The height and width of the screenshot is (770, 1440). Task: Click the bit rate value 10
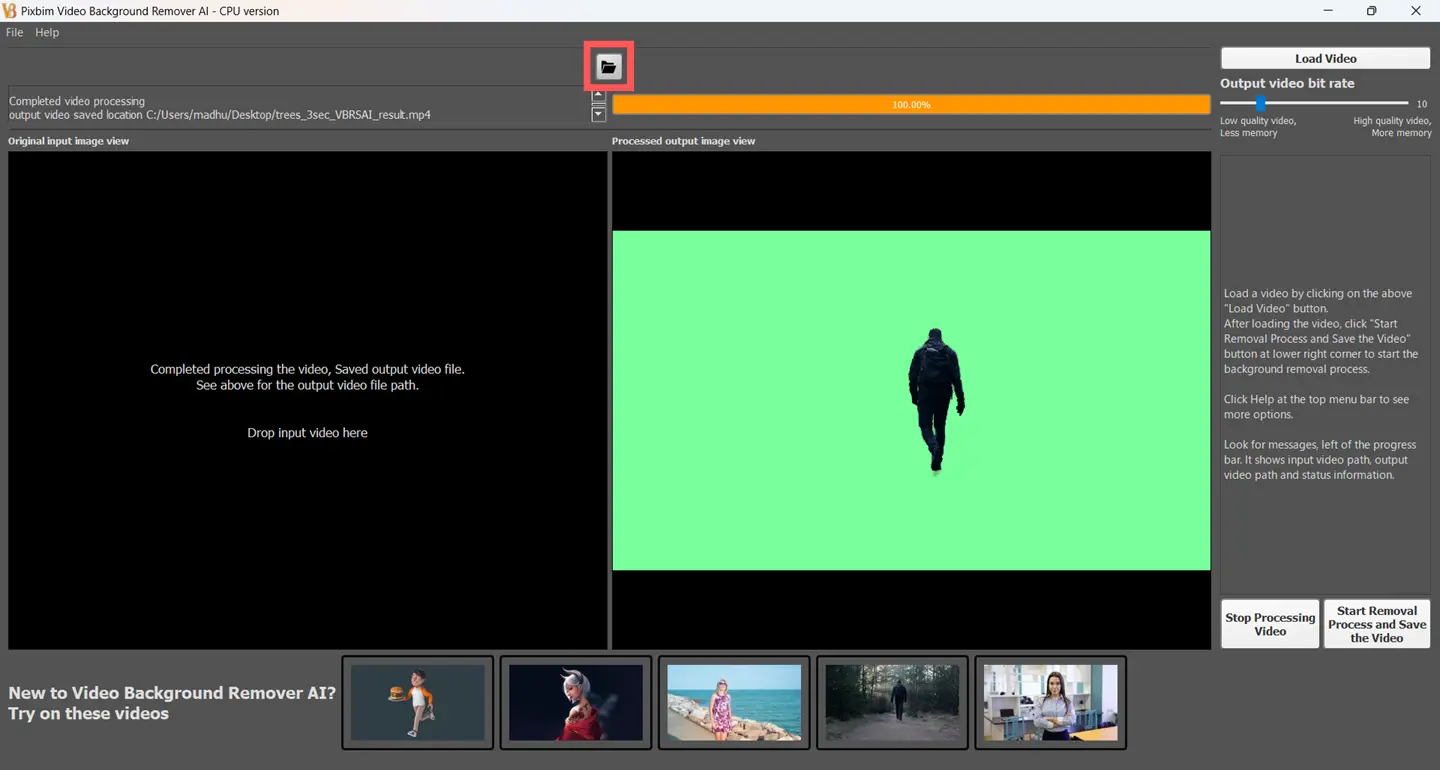click(1422, 104)
